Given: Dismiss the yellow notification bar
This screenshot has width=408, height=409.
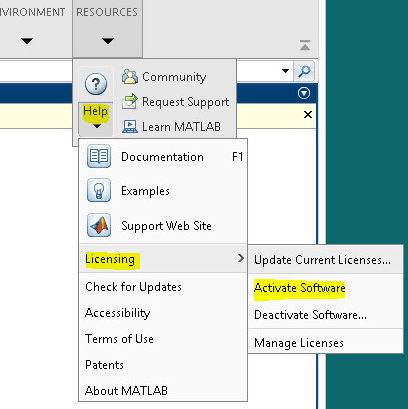Looking at the screenshot, I should point(308,115).
